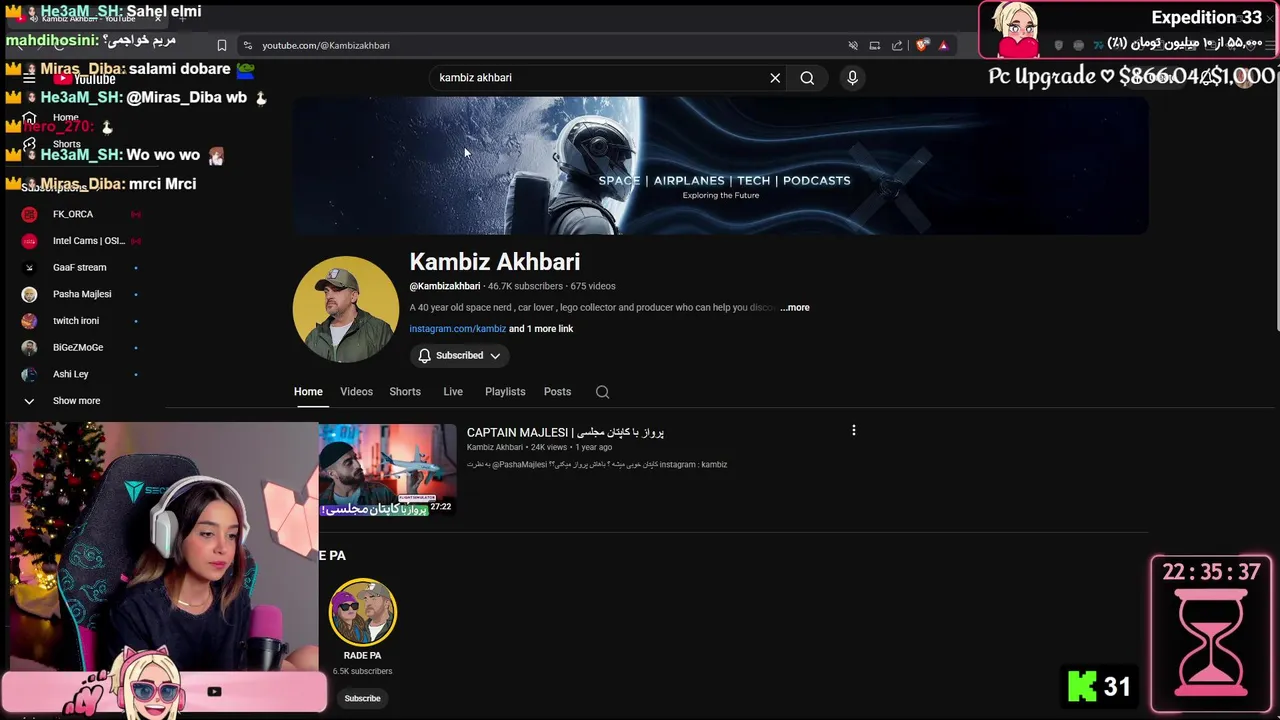Screen dimensions: 1280x720
Task: Click the GaaF stream avatar icon
Action: 29,268
